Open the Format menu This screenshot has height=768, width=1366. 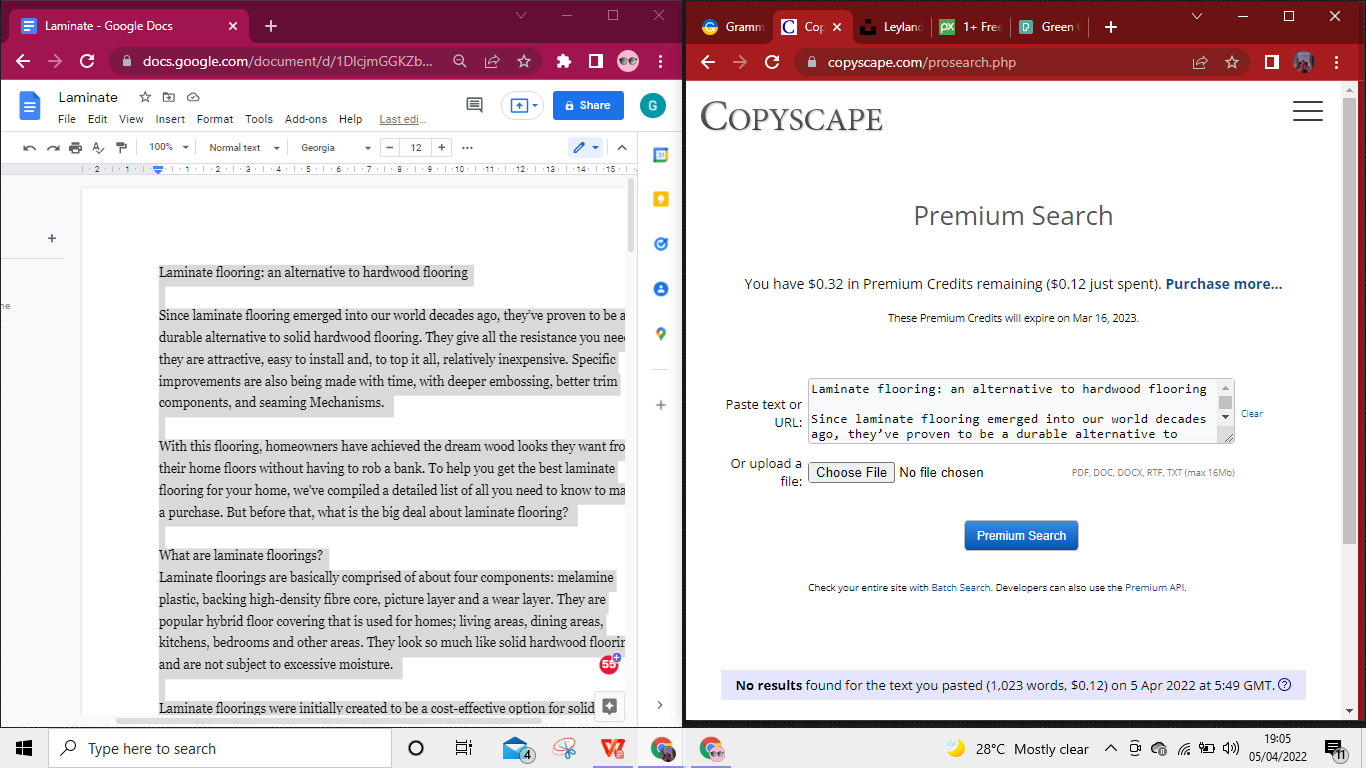215,119
